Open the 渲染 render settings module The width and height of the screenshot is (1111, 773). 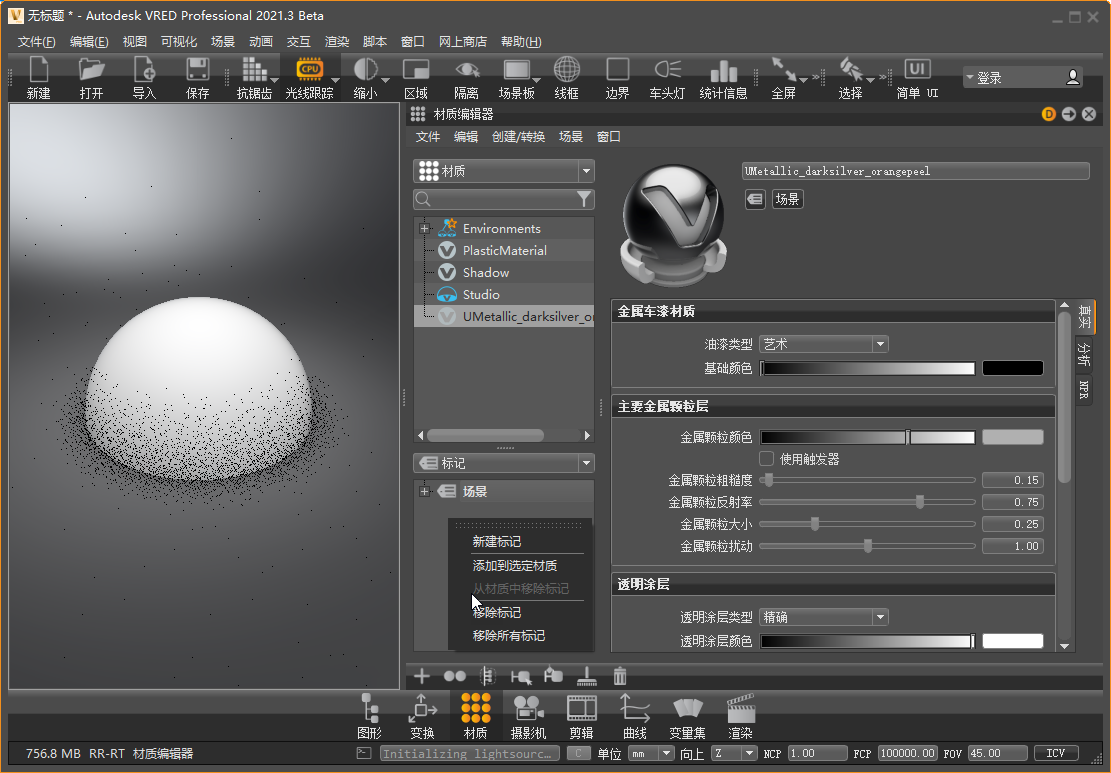tap(740, 716)
